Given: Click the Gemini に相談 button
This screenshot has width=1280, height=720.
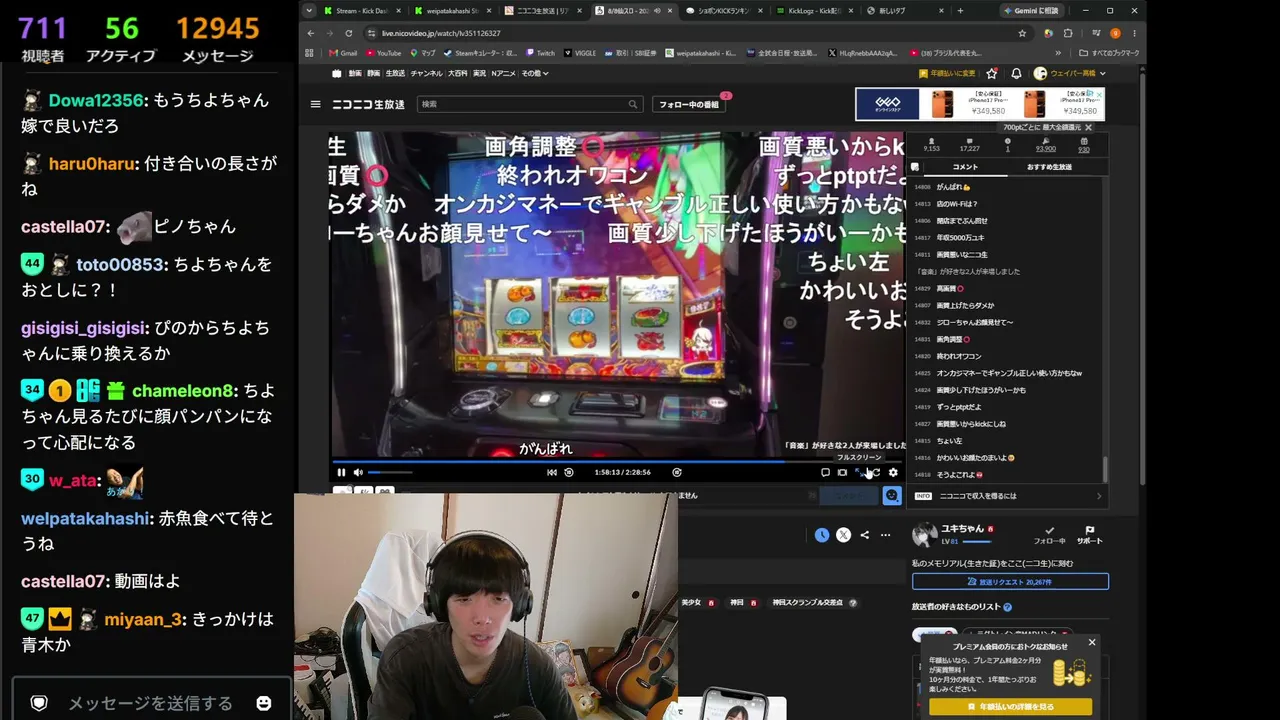Looking at the screenshot, I should pyautogui.click(x=1034, y=11).
